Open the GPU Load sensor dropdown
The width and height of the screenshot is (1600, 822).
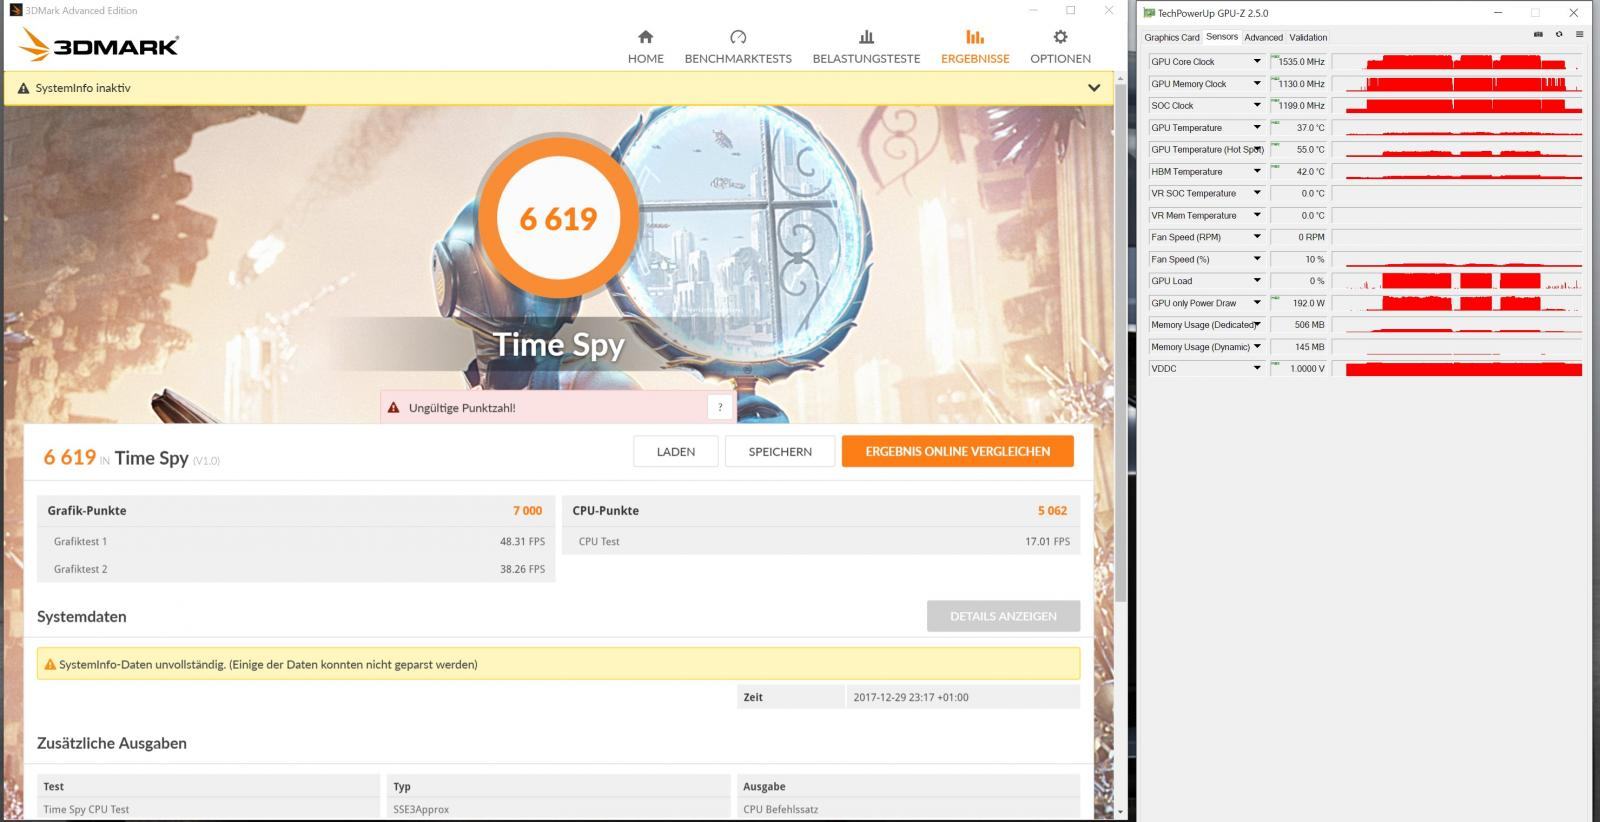click(1257, 281)
